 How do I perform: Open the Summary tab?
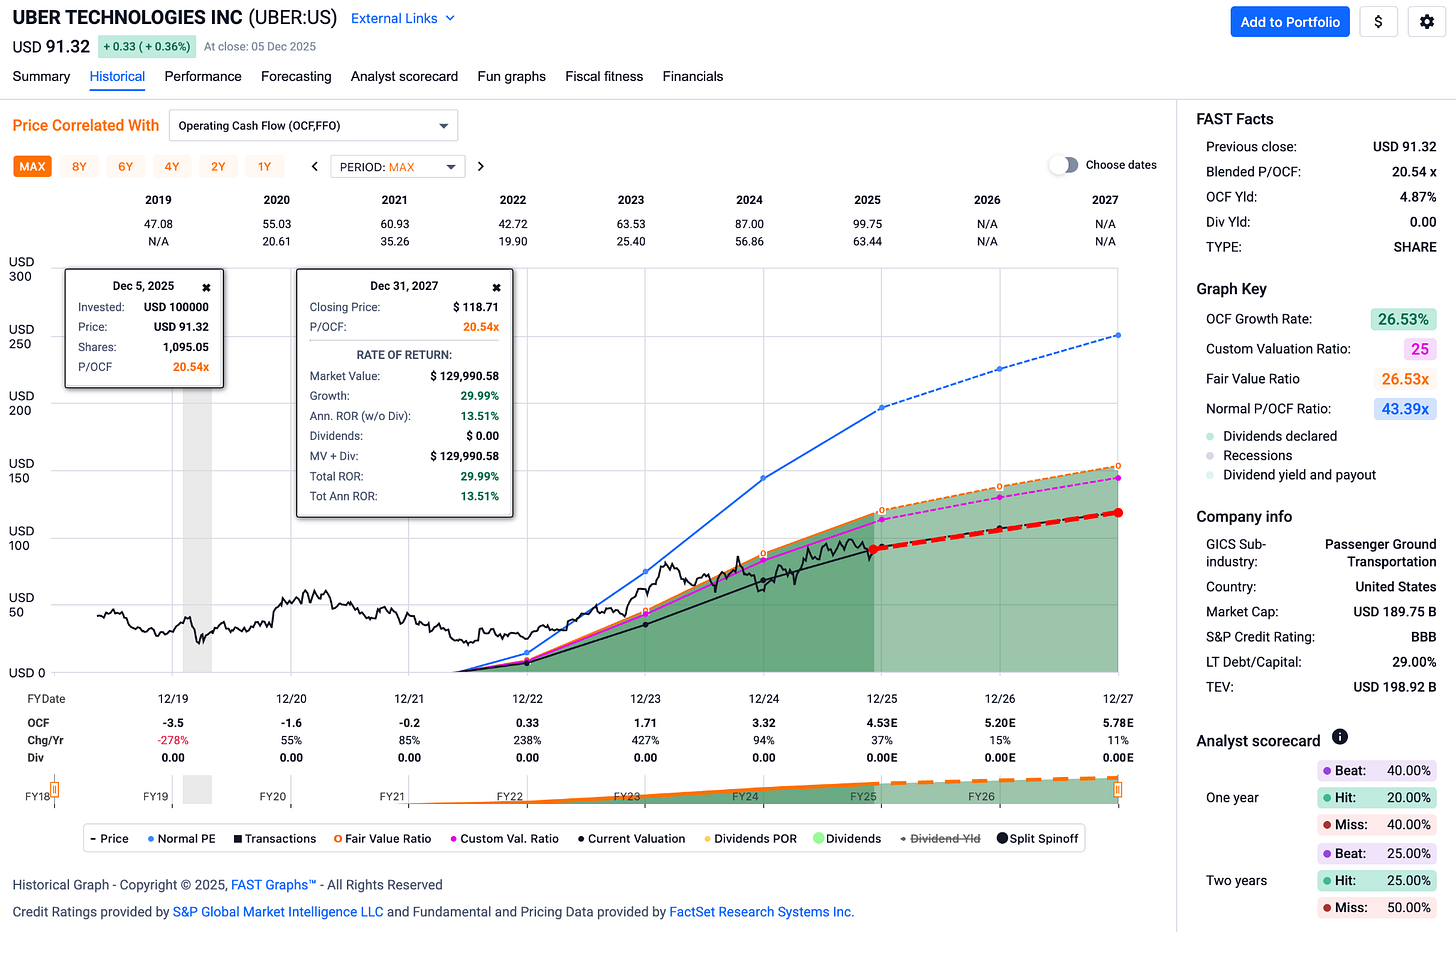(x=41, y=76)
